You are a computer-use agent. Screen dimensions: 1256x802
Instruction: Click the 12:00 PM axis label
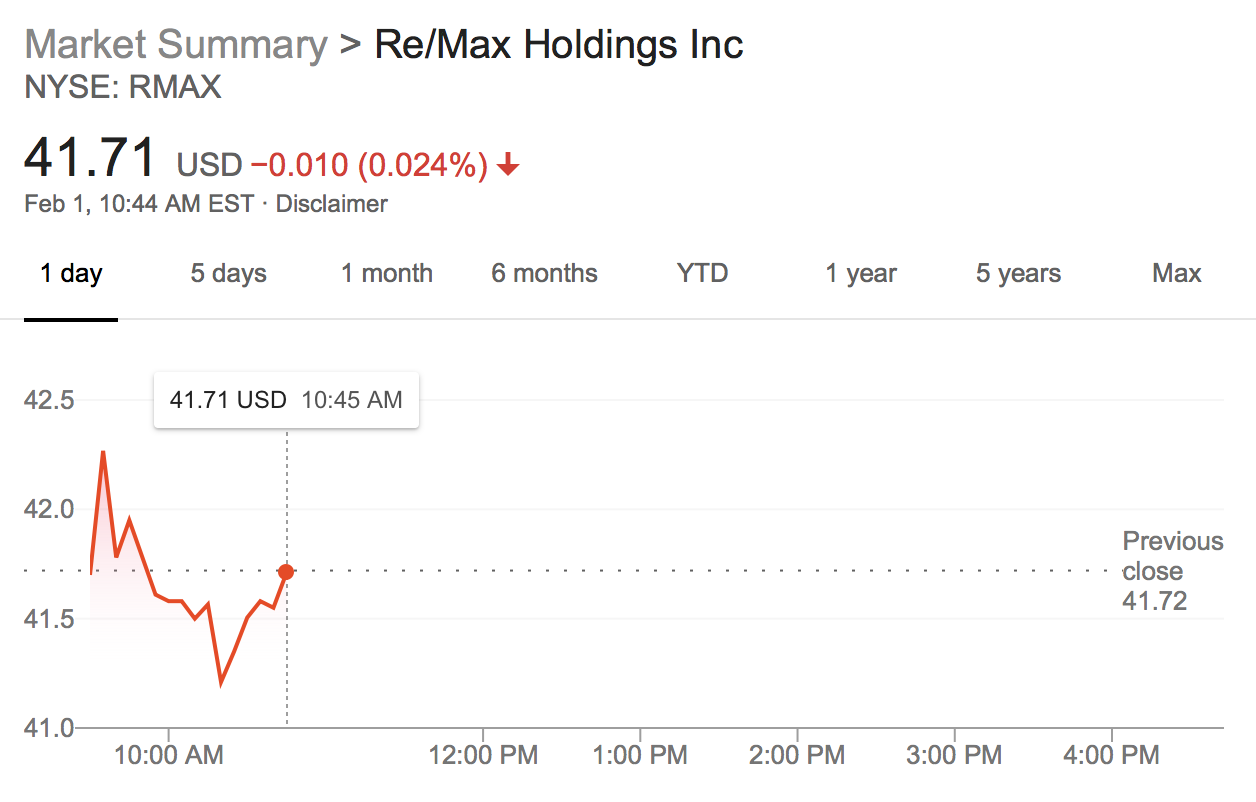pos(483,755)
